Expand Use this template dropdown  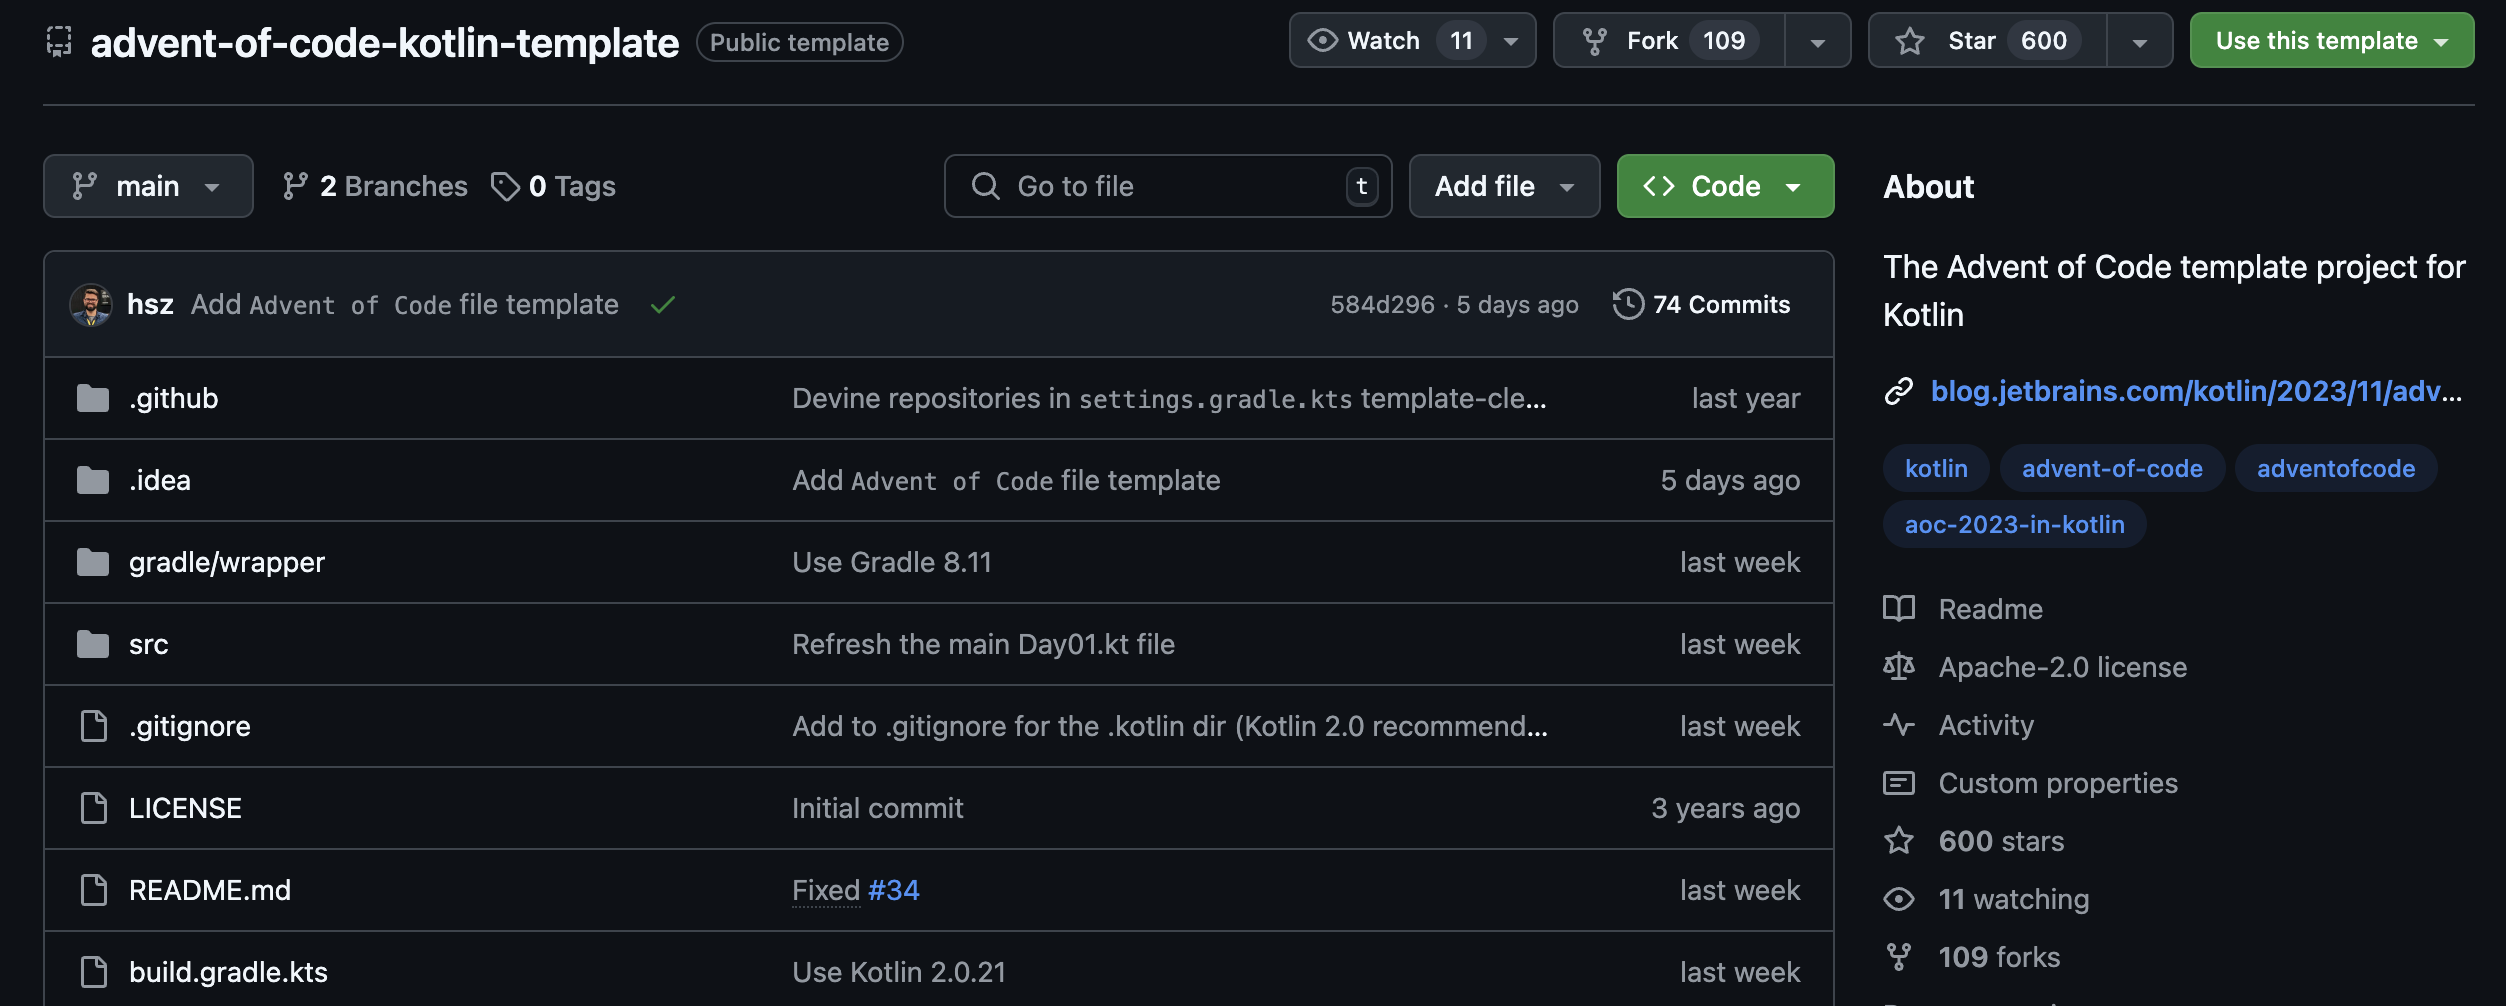point(2331,40)
